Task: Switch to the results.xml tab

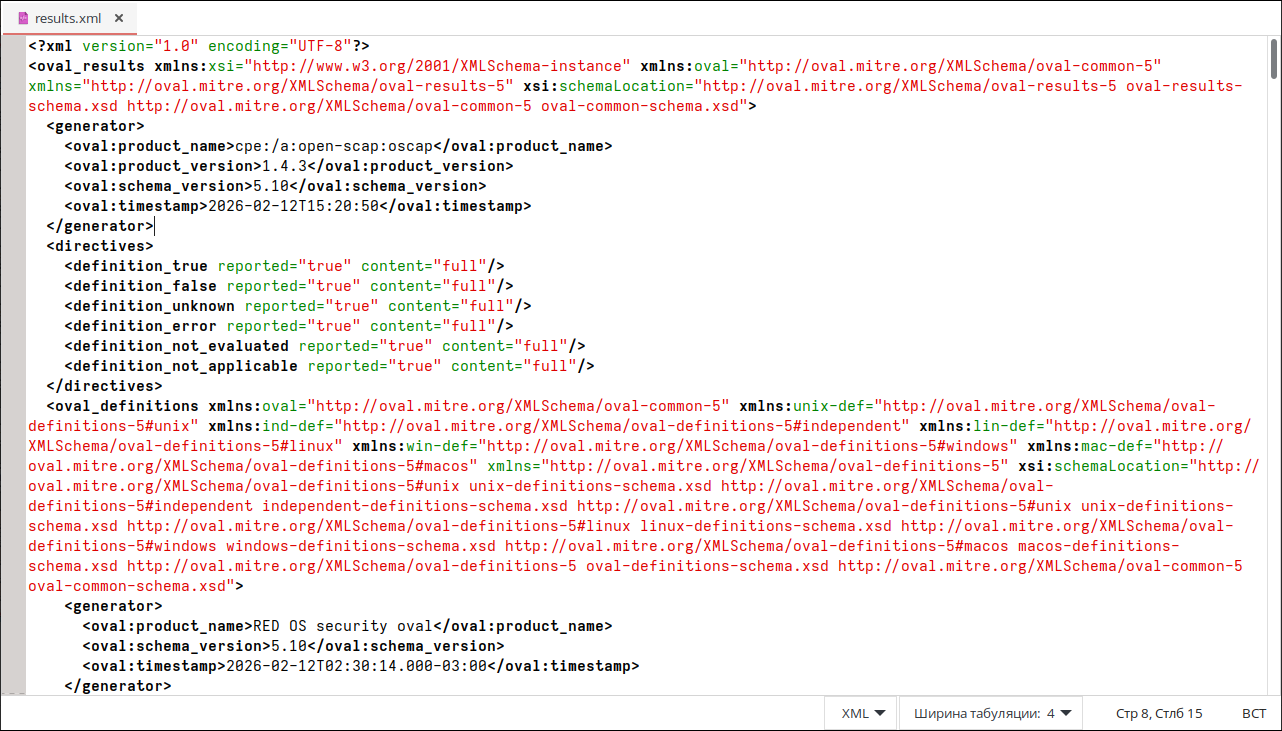Action: [x=68, y=18]
